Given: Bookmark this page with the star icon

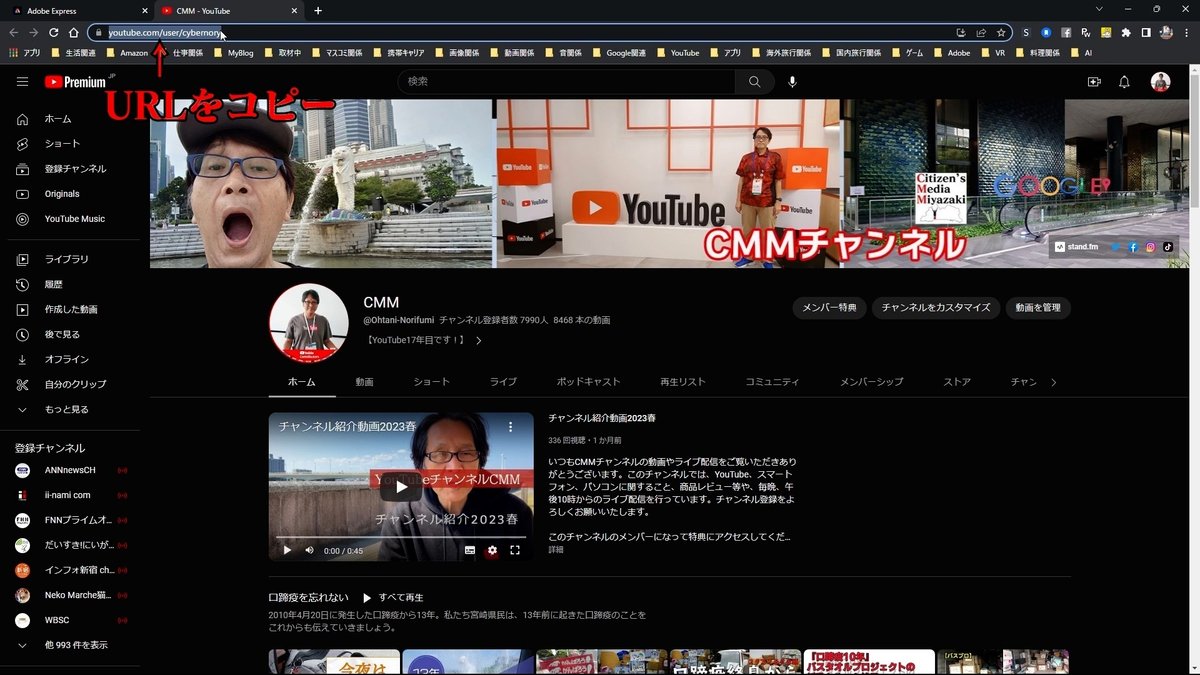Looking at the screenshot, I should [1001, 32].
